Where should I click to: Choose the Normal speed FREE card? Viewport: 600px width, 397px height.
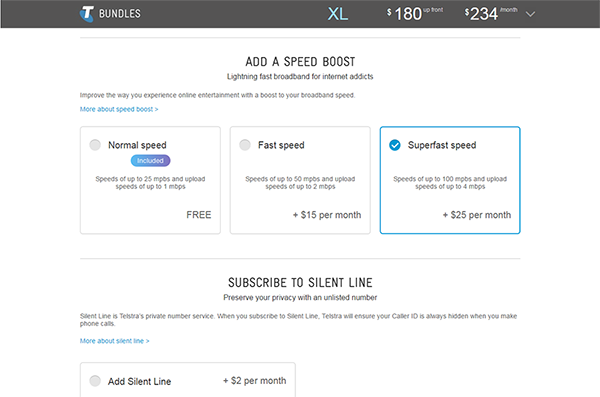[150, 180]
